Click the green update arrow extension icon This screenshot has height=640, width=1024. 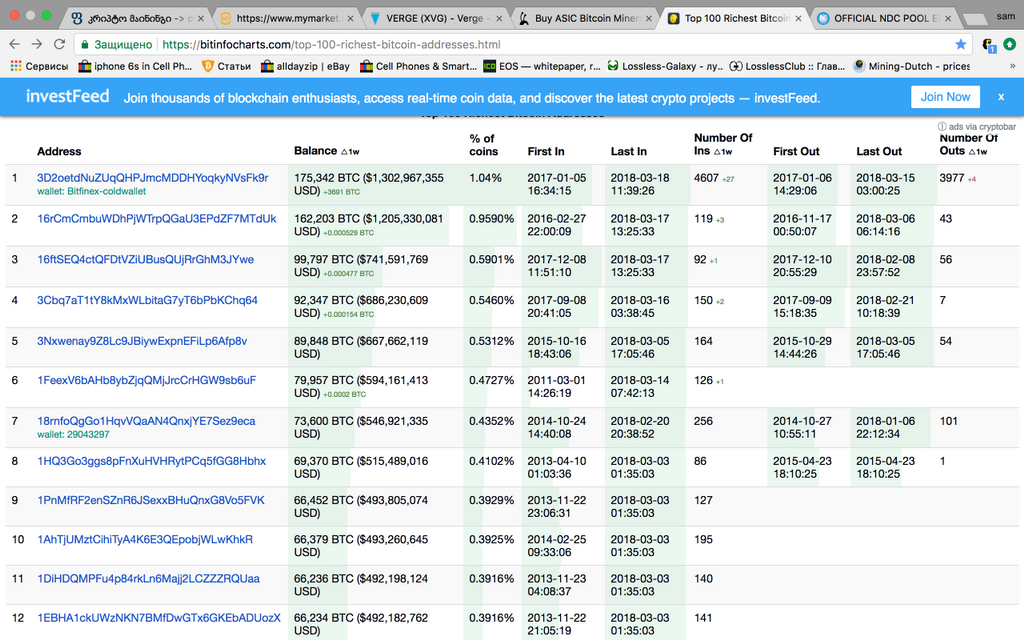1009,44
